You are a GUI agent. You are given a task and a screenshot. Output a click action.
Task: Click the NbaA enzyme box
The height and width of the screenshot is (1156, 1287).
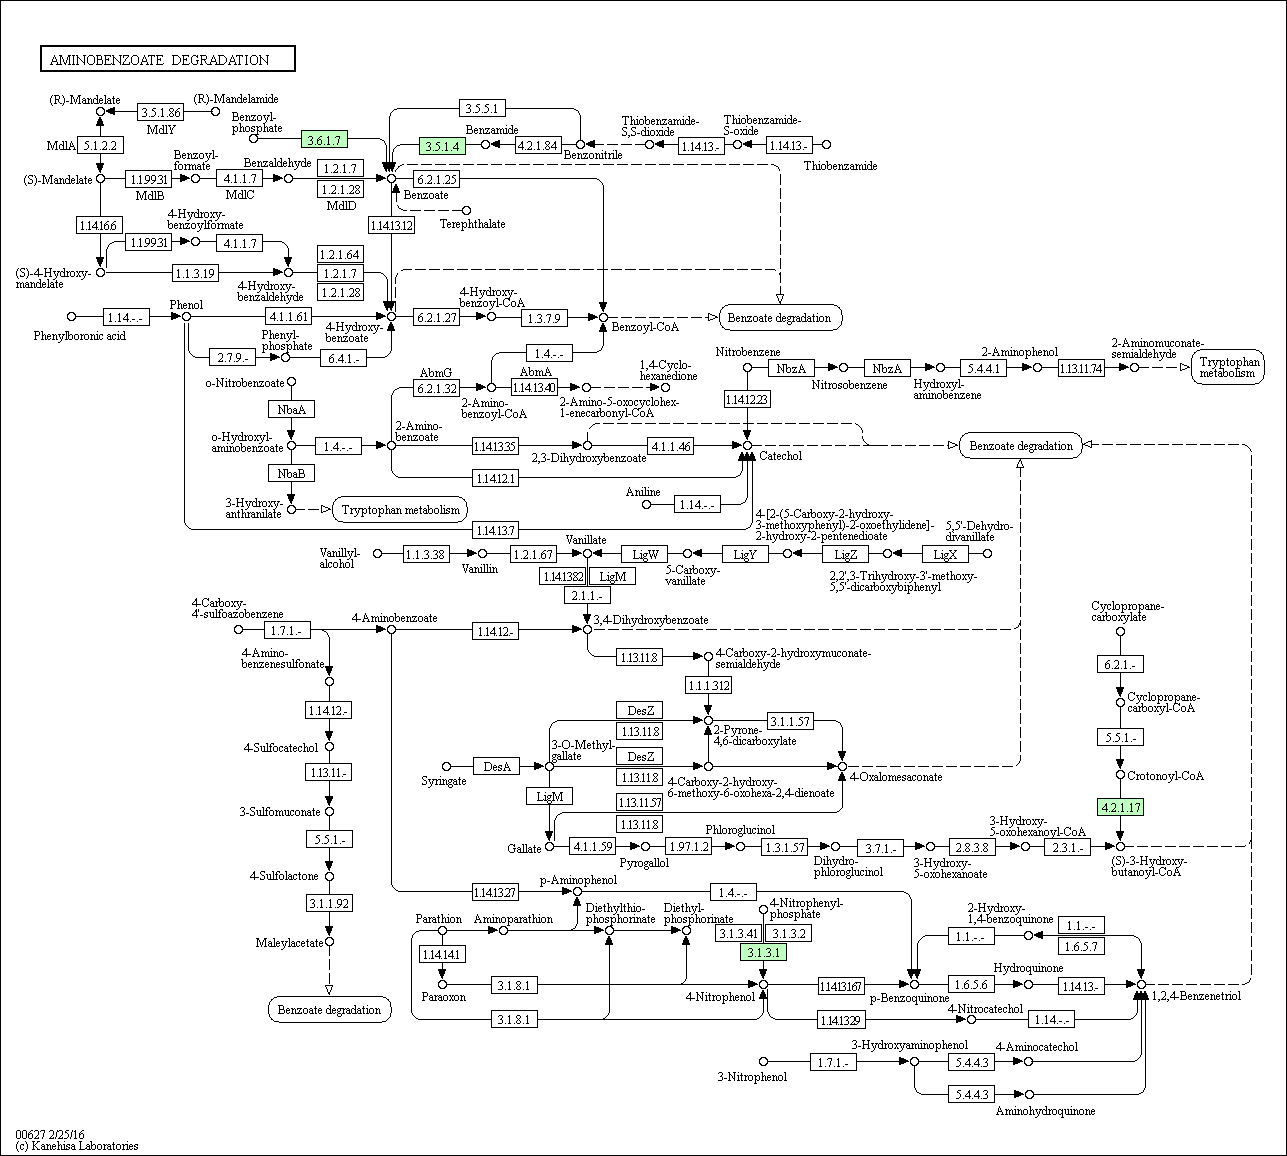point(291,409)
